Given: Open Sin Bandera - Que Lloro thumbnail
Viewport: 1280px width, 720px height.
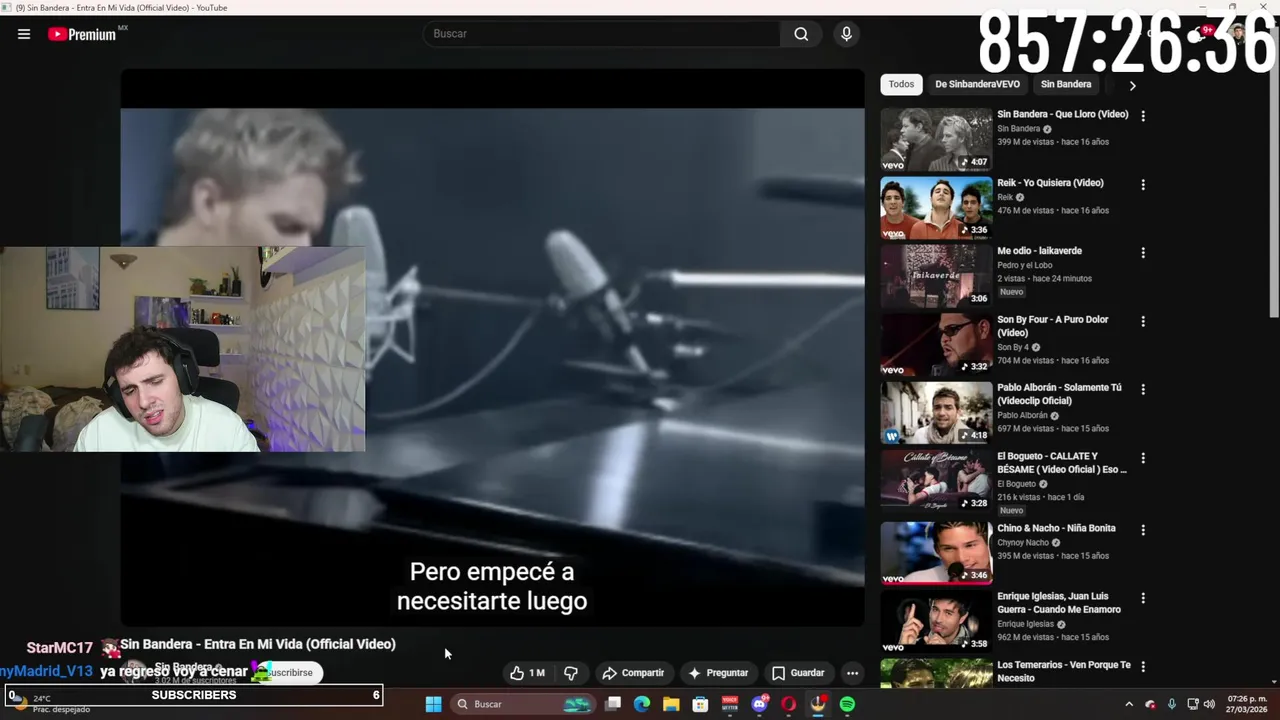Looking at the screenshot, I should pyautogui.click(x=936, y=139).
